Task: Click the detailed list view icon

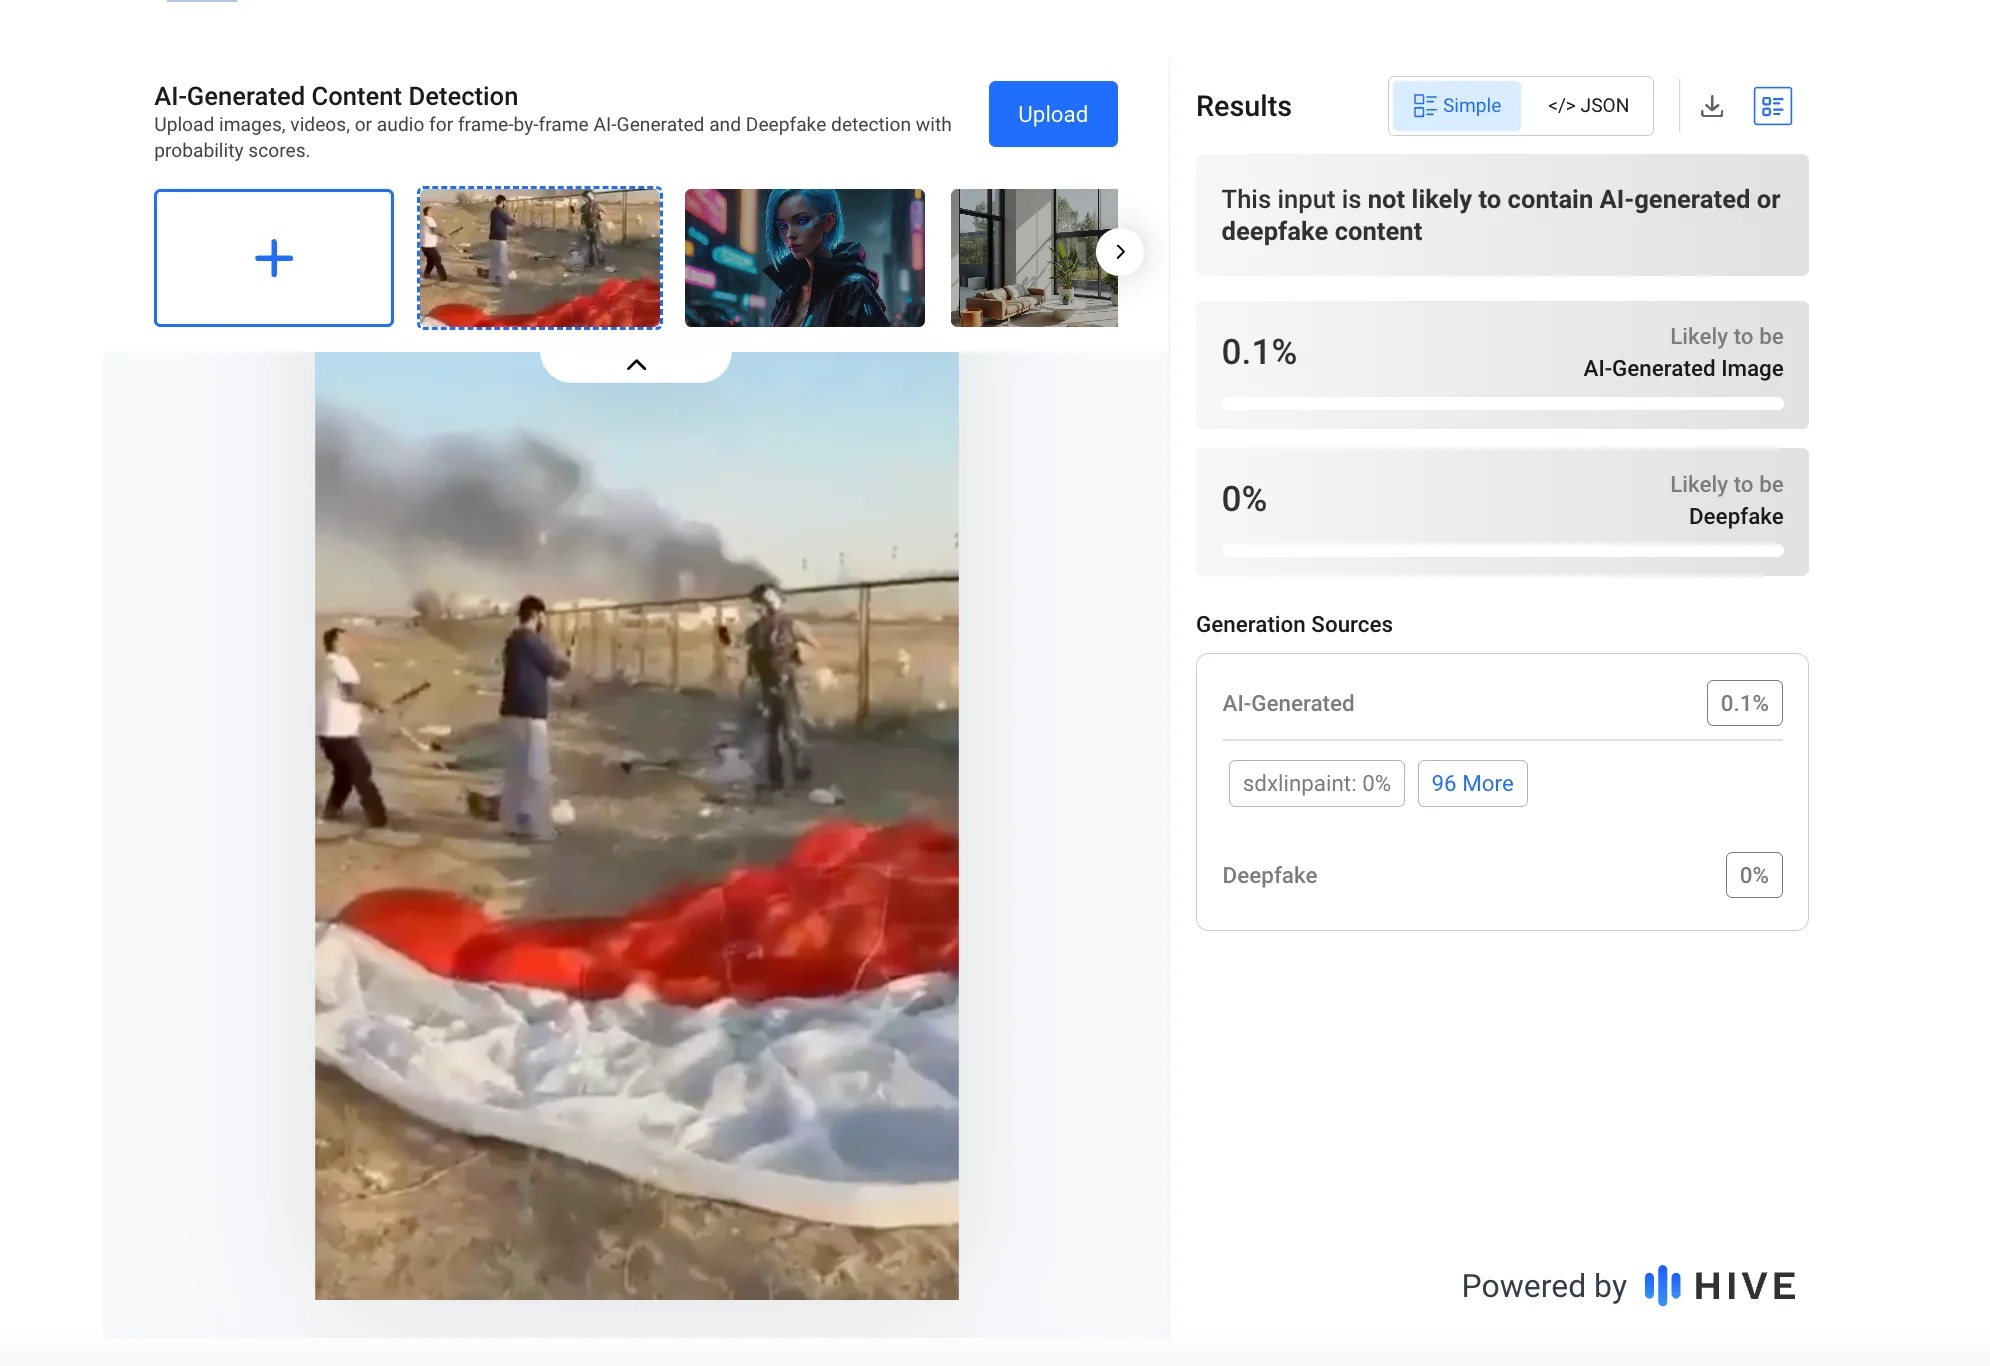Action: pyautogui.click(x=1772, y=106)
